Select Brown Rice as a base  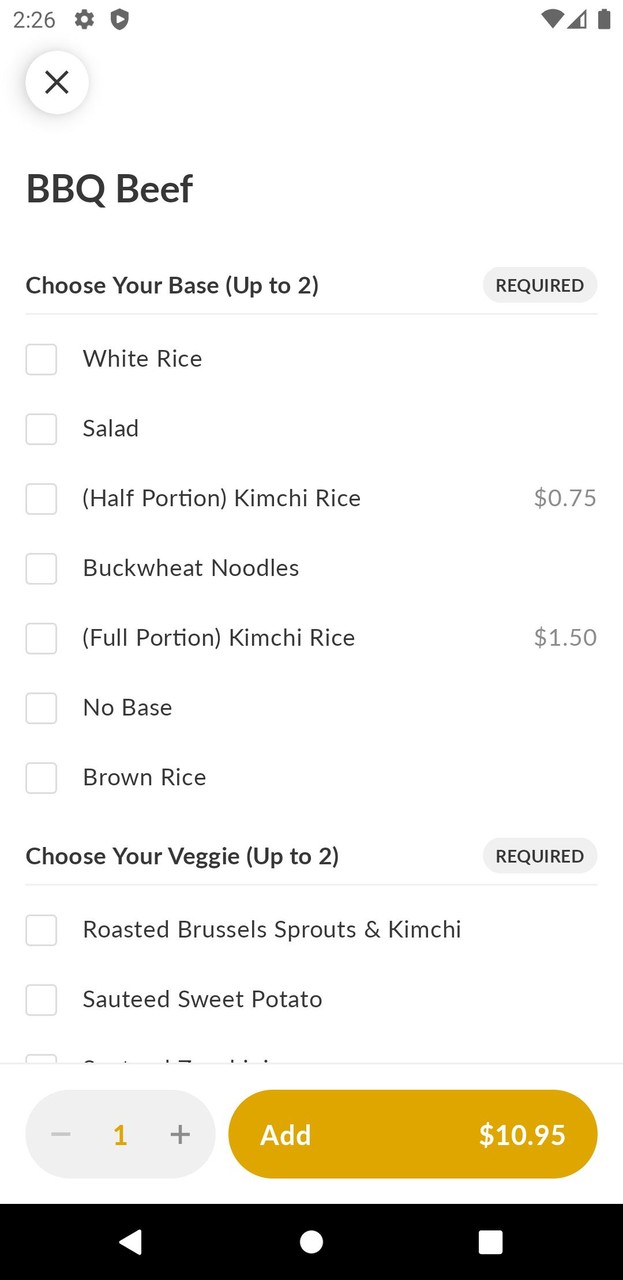coord(41,777)
